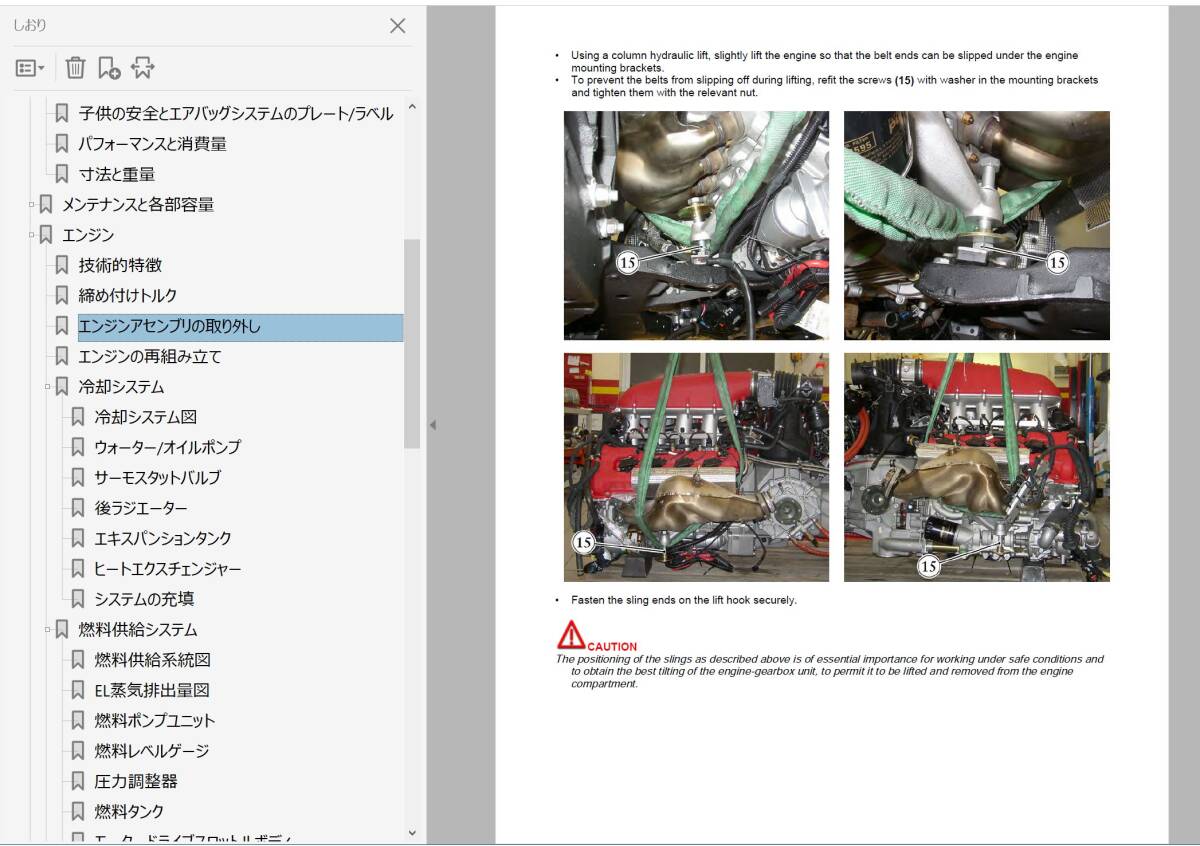
Task: Open bookmark 燃料供給系統図
Action: pyautogui.click(x=152, y=660)
